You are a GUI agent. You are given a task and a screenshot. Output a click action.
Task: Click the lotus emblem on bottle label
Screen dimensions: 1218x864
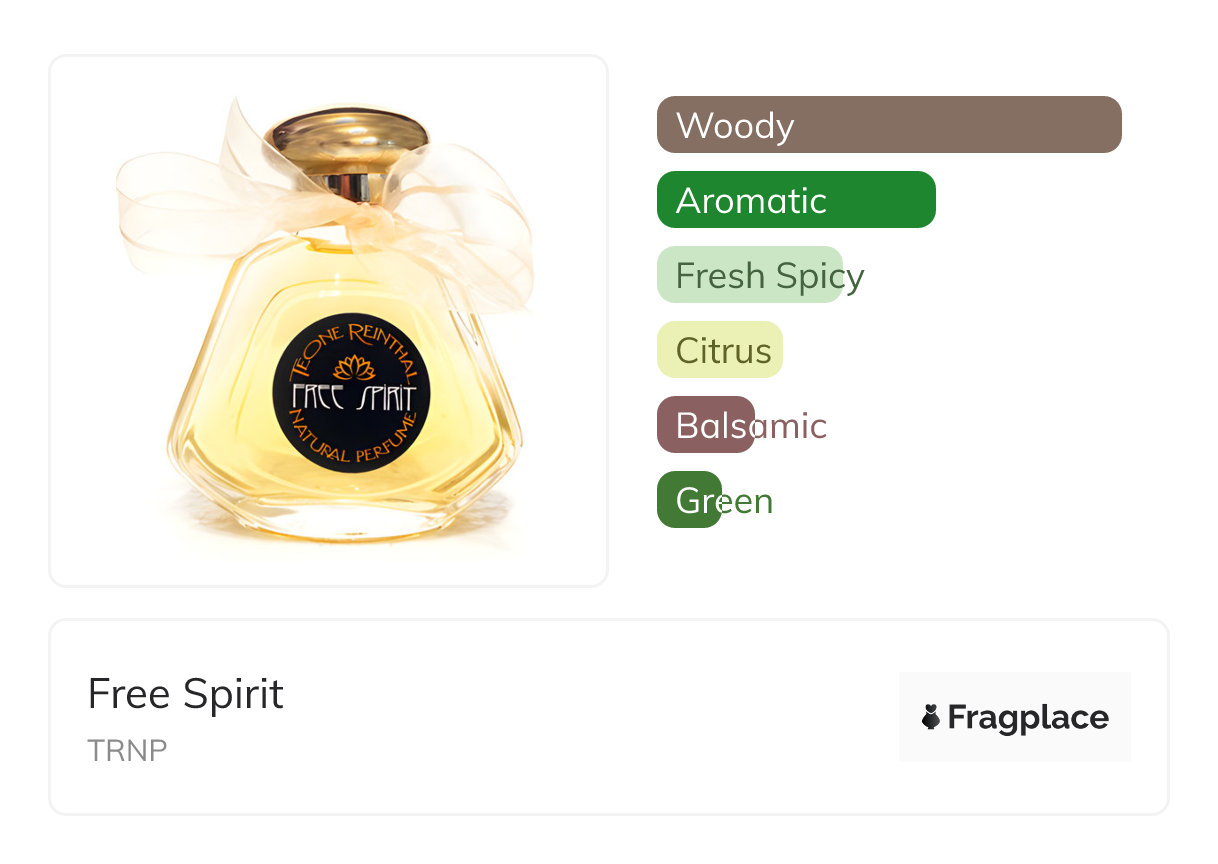352,368
